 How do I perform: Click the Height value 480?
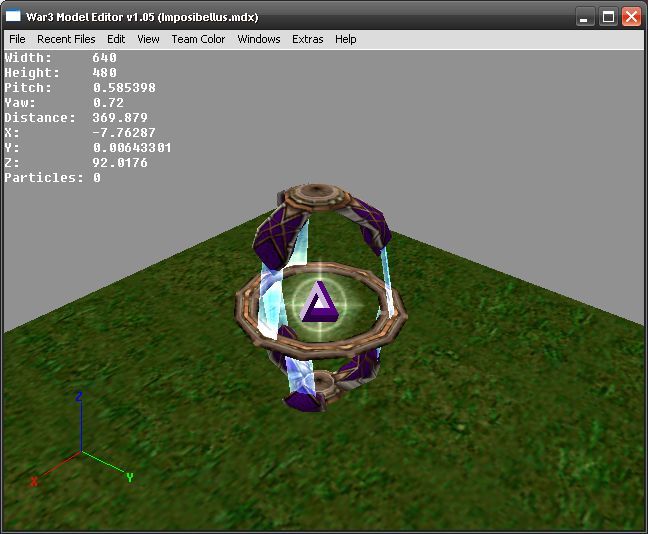pyautogui.click(x=105, y=73)
